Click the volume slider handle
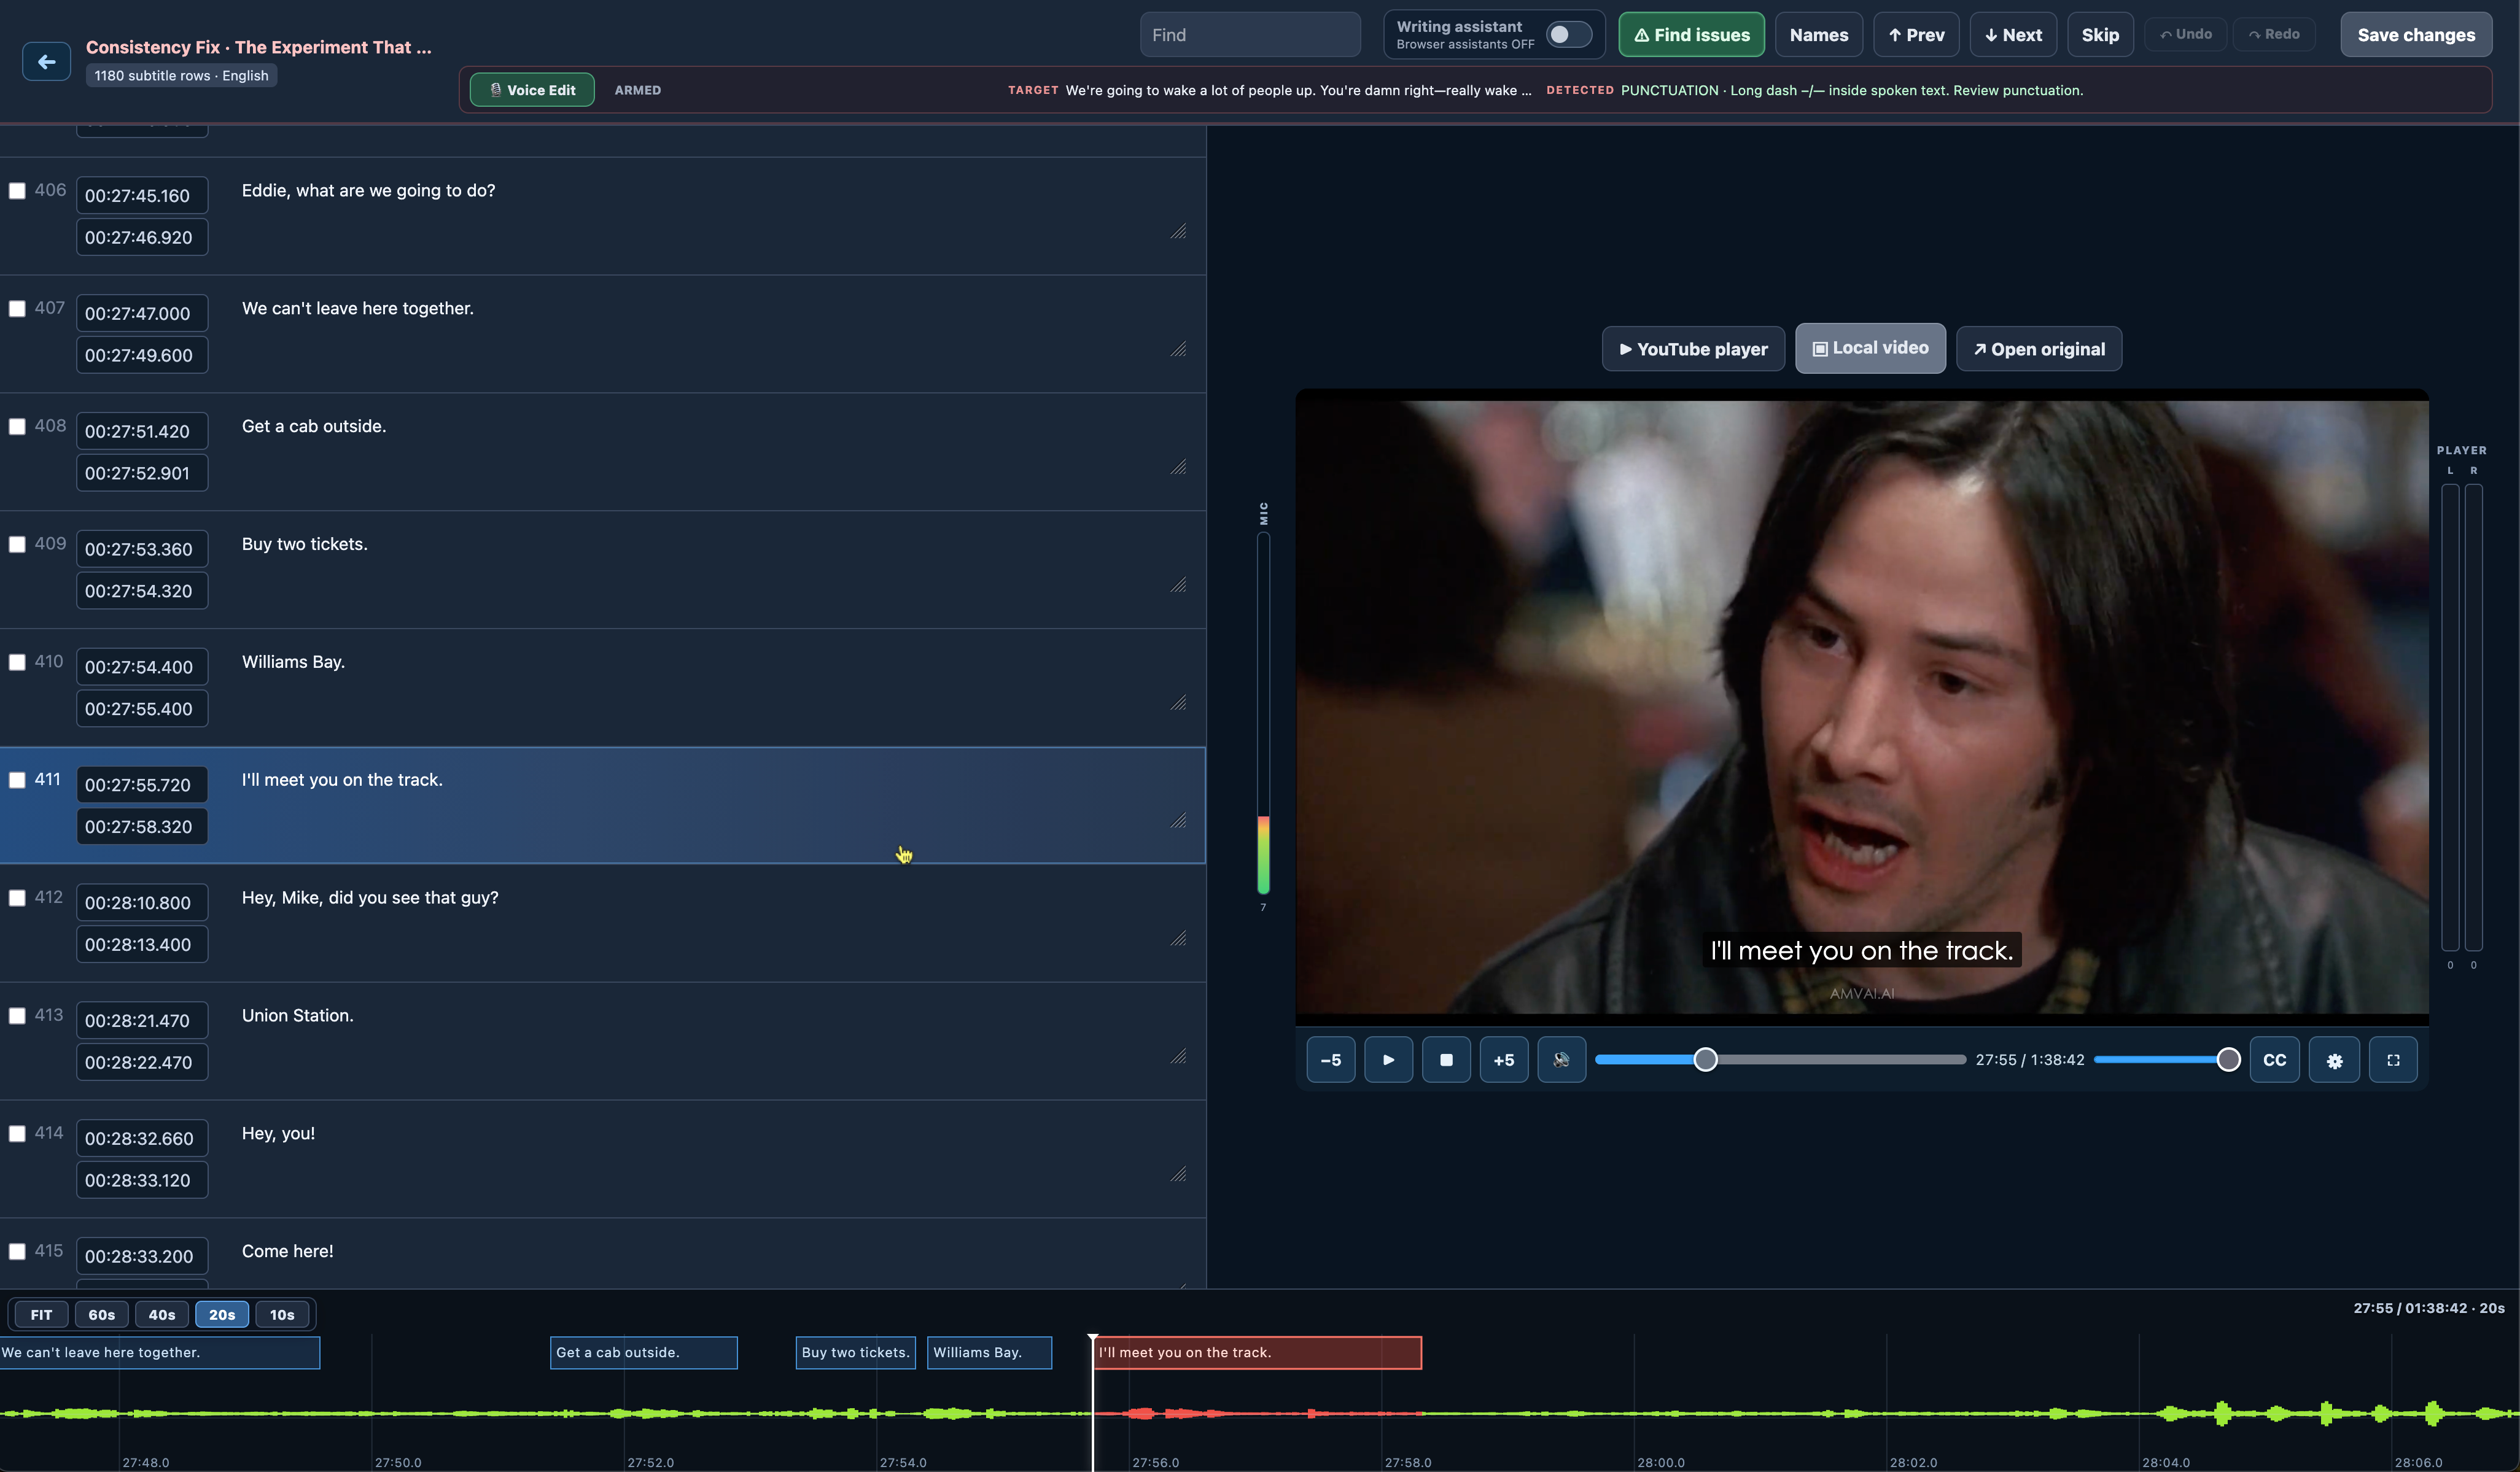Image resolution: width=2520 pixels, height=1472 pixels. [x=2228, y=1060]
